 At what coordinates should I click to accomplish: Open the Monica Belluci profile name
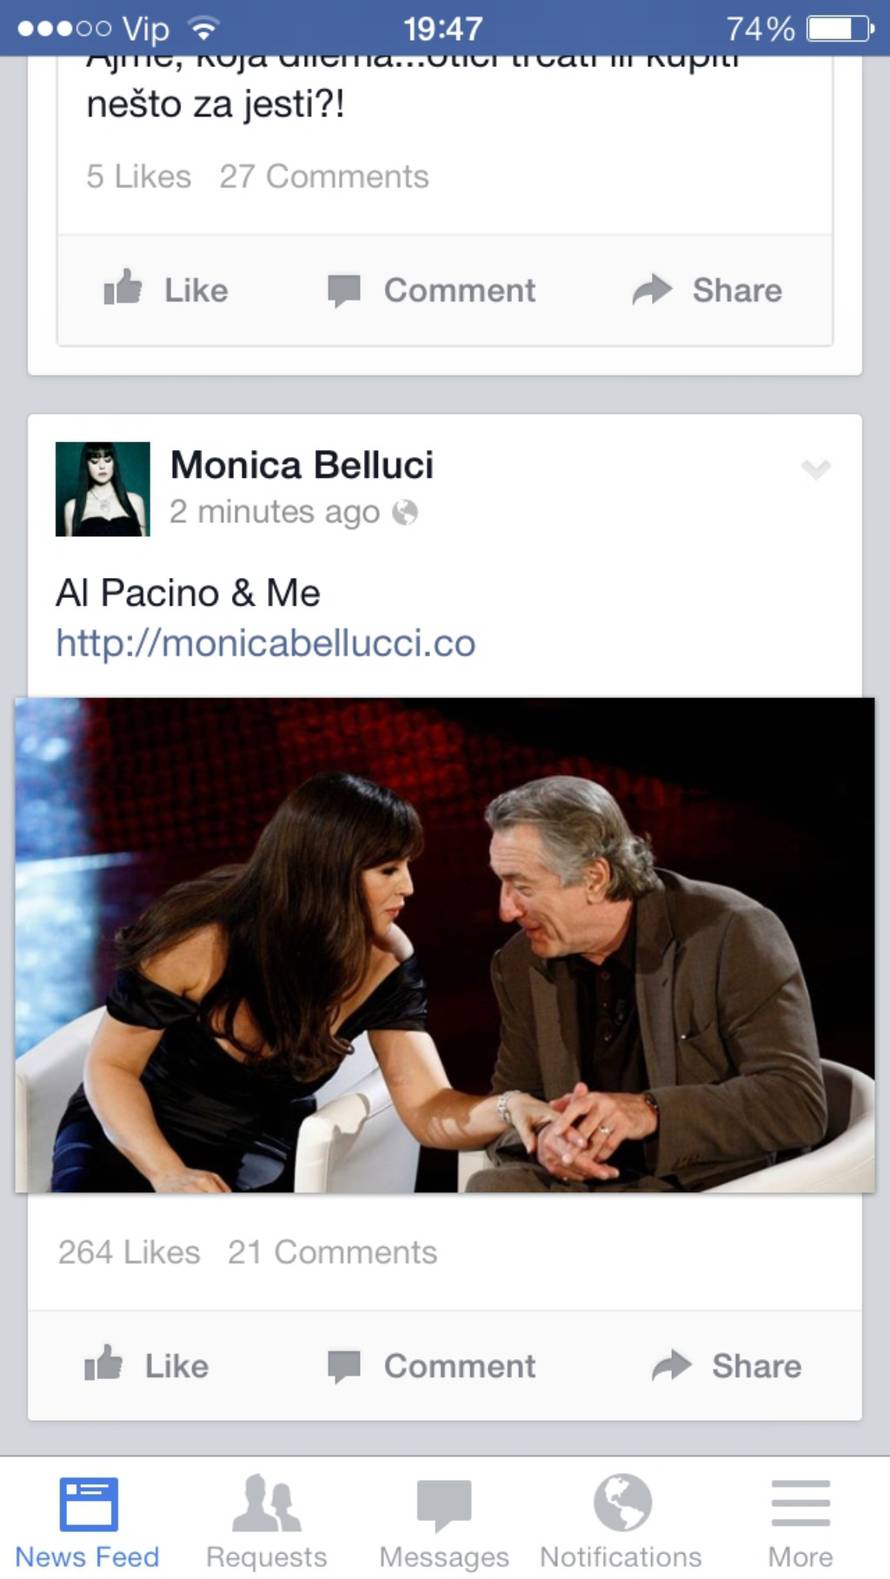[302, 465]
